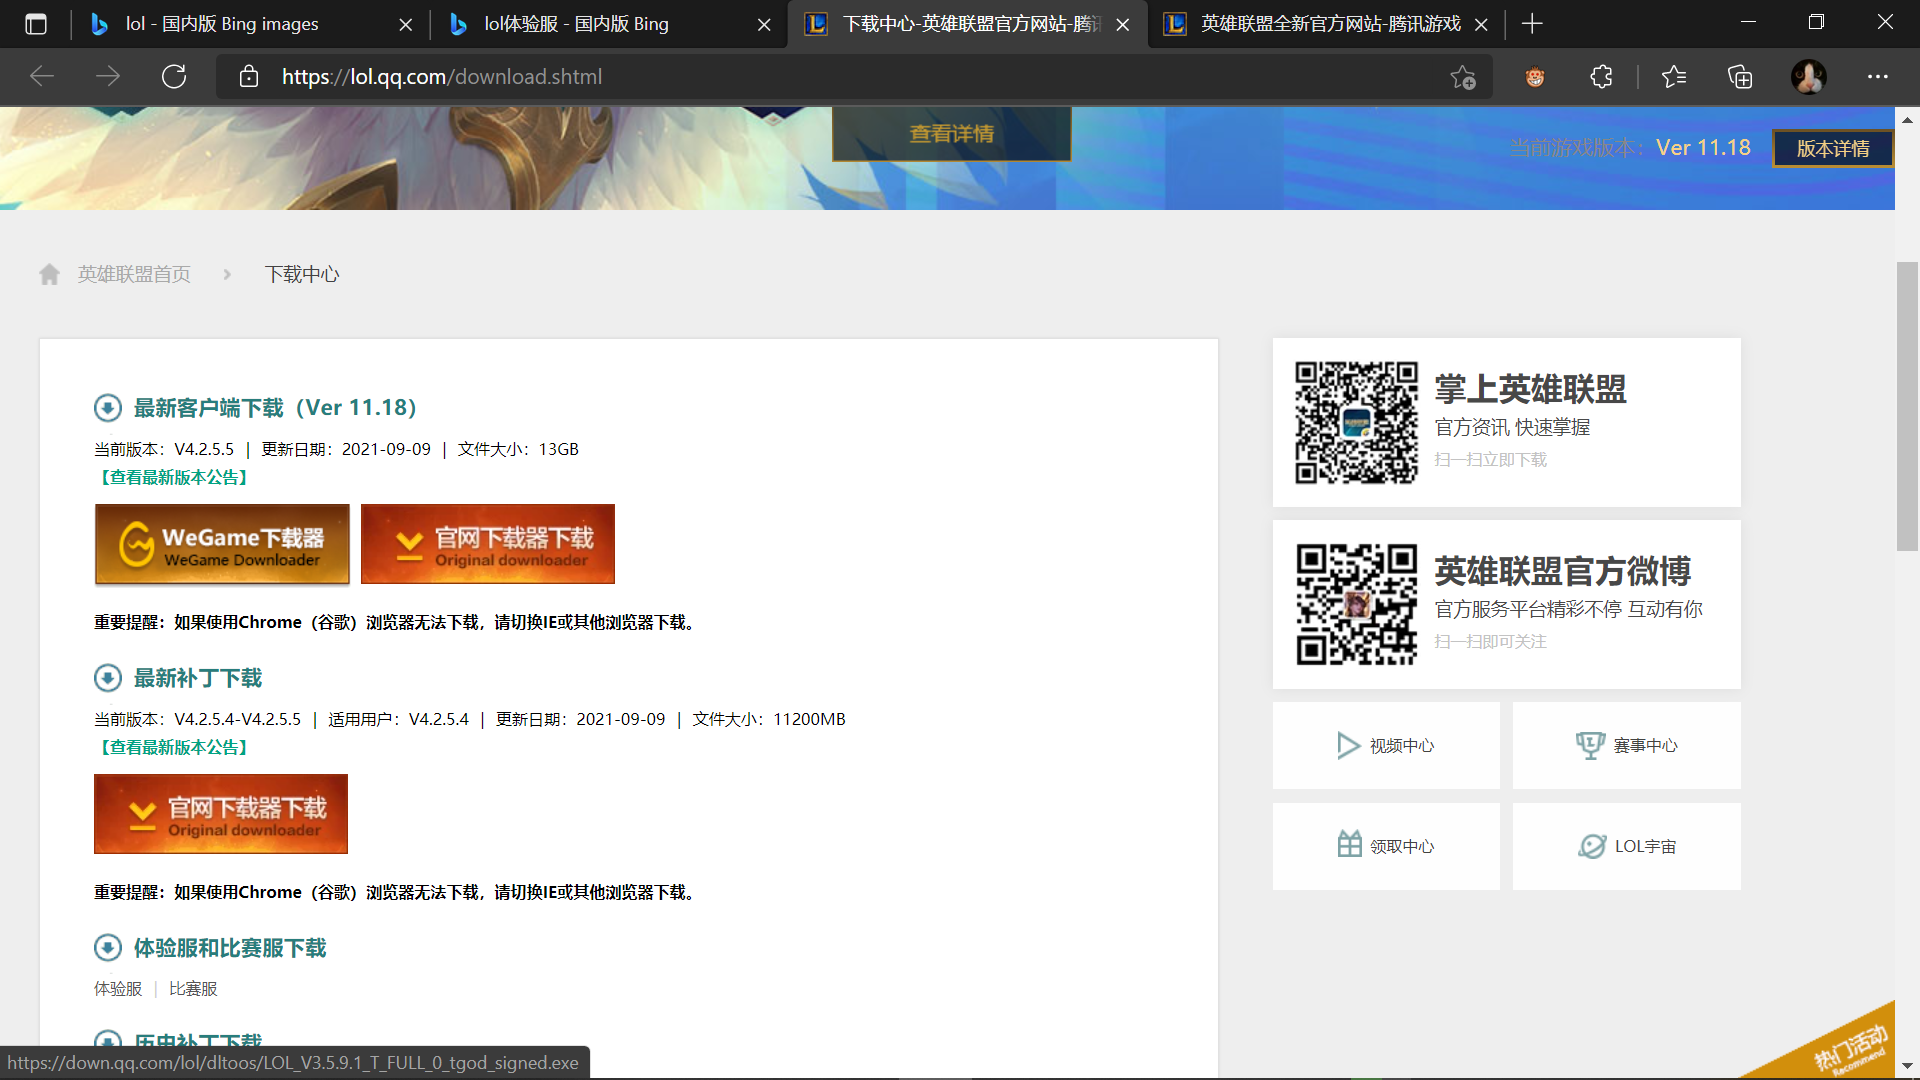Open 版本详情 button
Image resolution: width=1920 pixels, height=1080 pixels.
[1833, 148]
